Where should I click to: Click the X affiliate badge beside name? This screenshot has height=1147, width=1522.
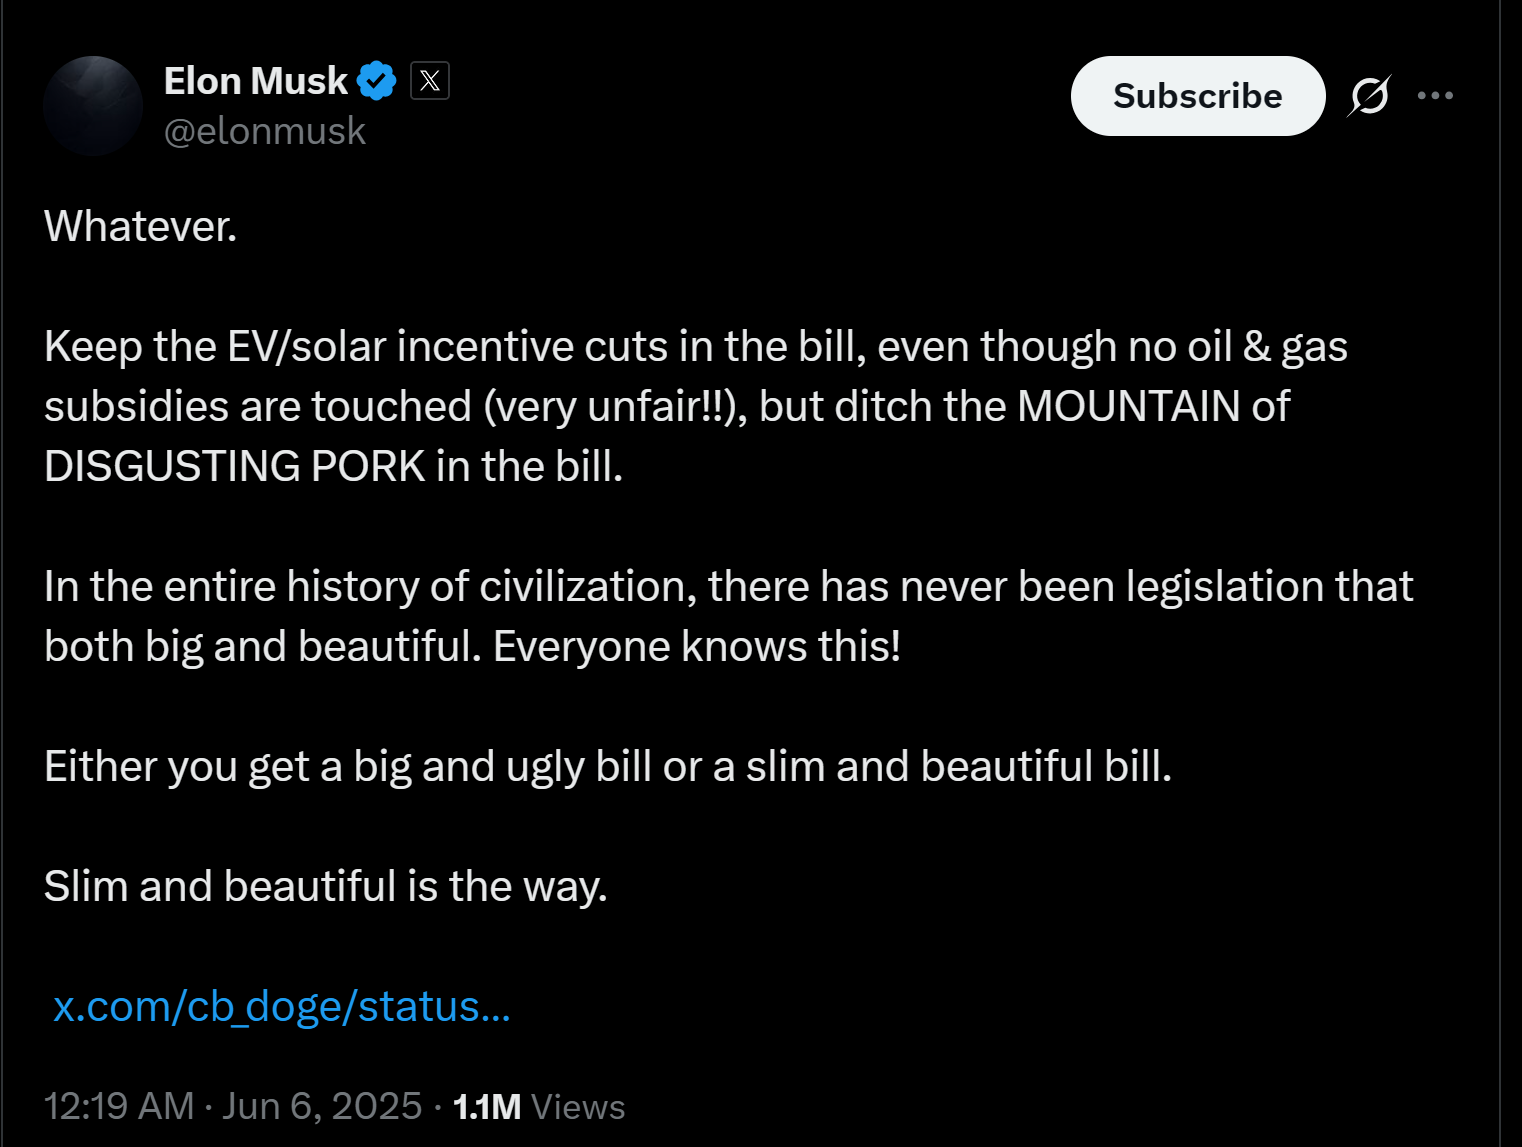[430, 81]
